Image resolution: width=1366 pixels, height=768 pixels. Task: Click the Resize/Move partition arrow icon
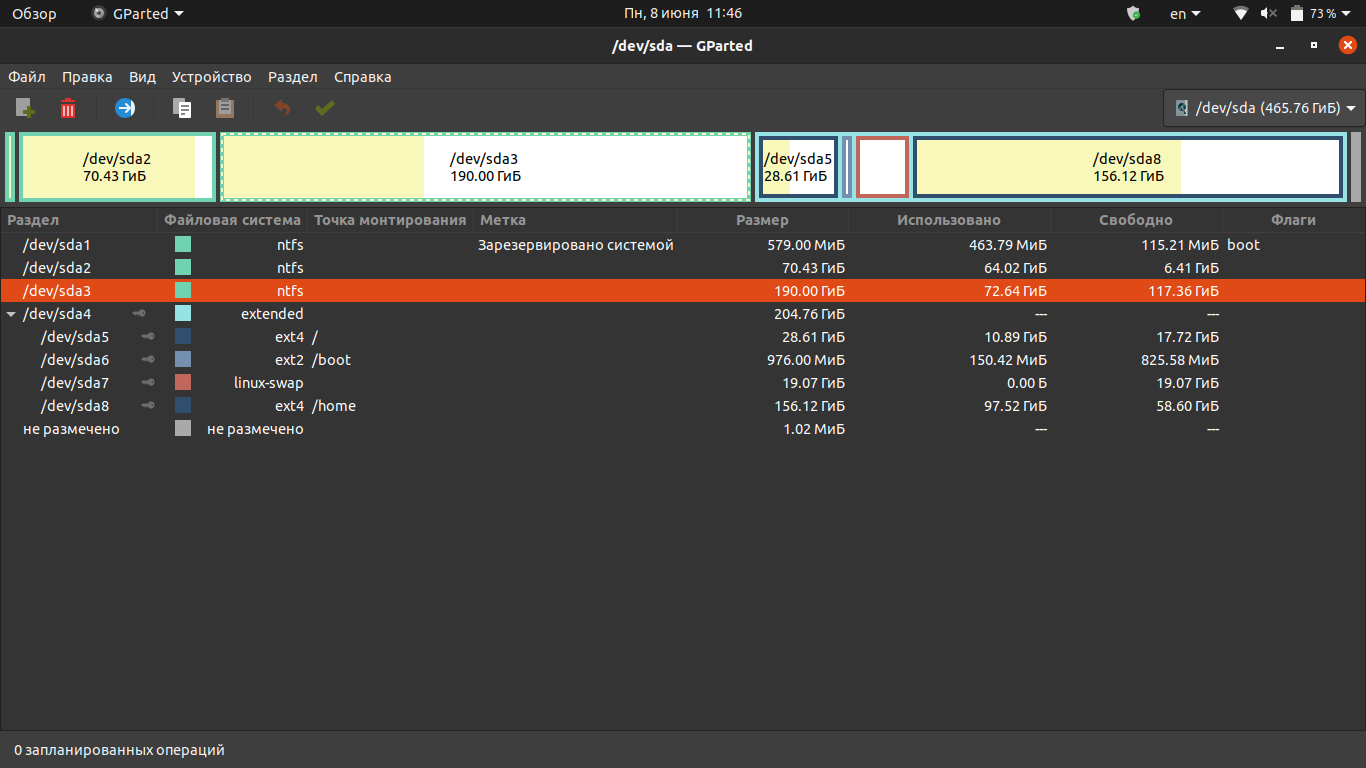click(x=125, y=108)
